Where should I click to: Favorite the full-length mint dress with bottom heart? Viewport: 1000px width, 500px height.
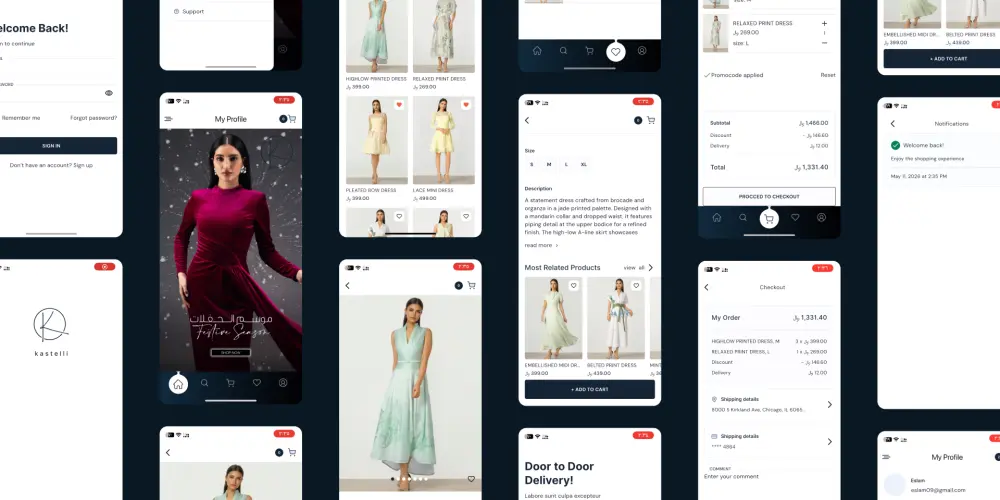471,479
